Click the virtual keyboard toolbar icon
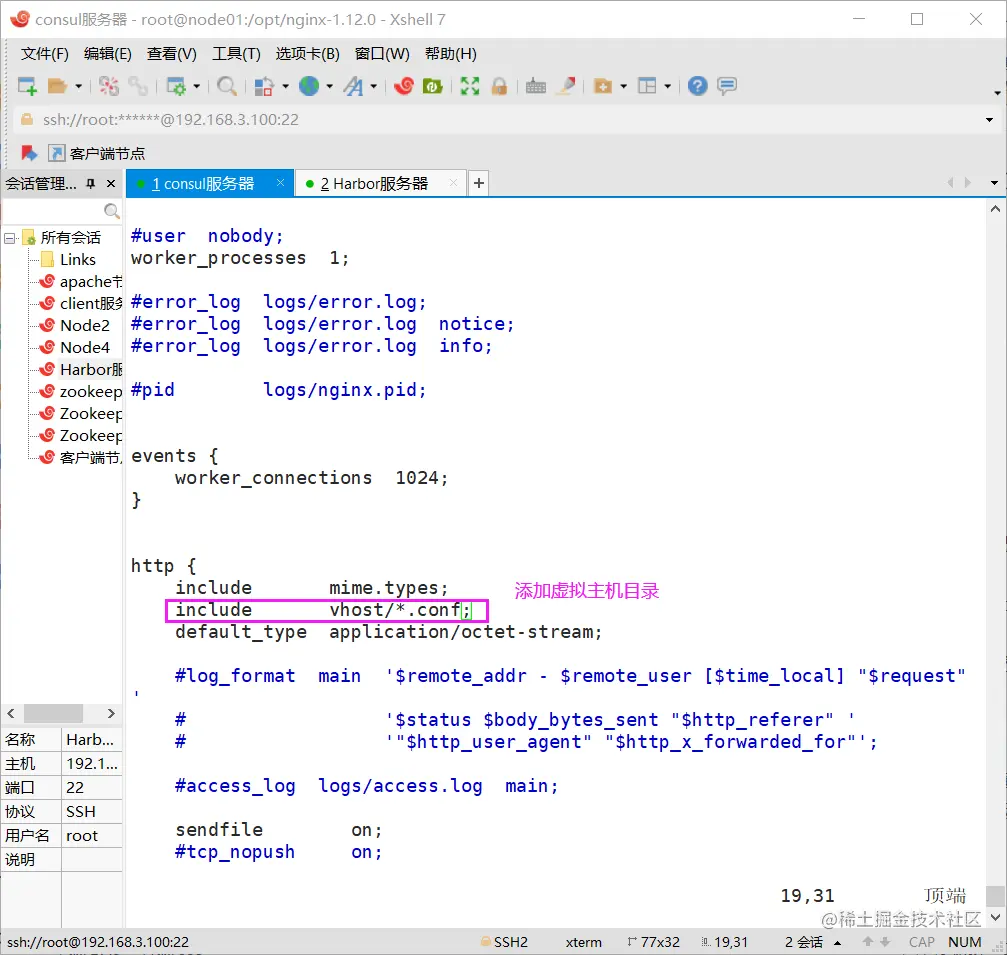This screenshot has width=1007, height=955. pyautogui.click(x=536, y=87)
